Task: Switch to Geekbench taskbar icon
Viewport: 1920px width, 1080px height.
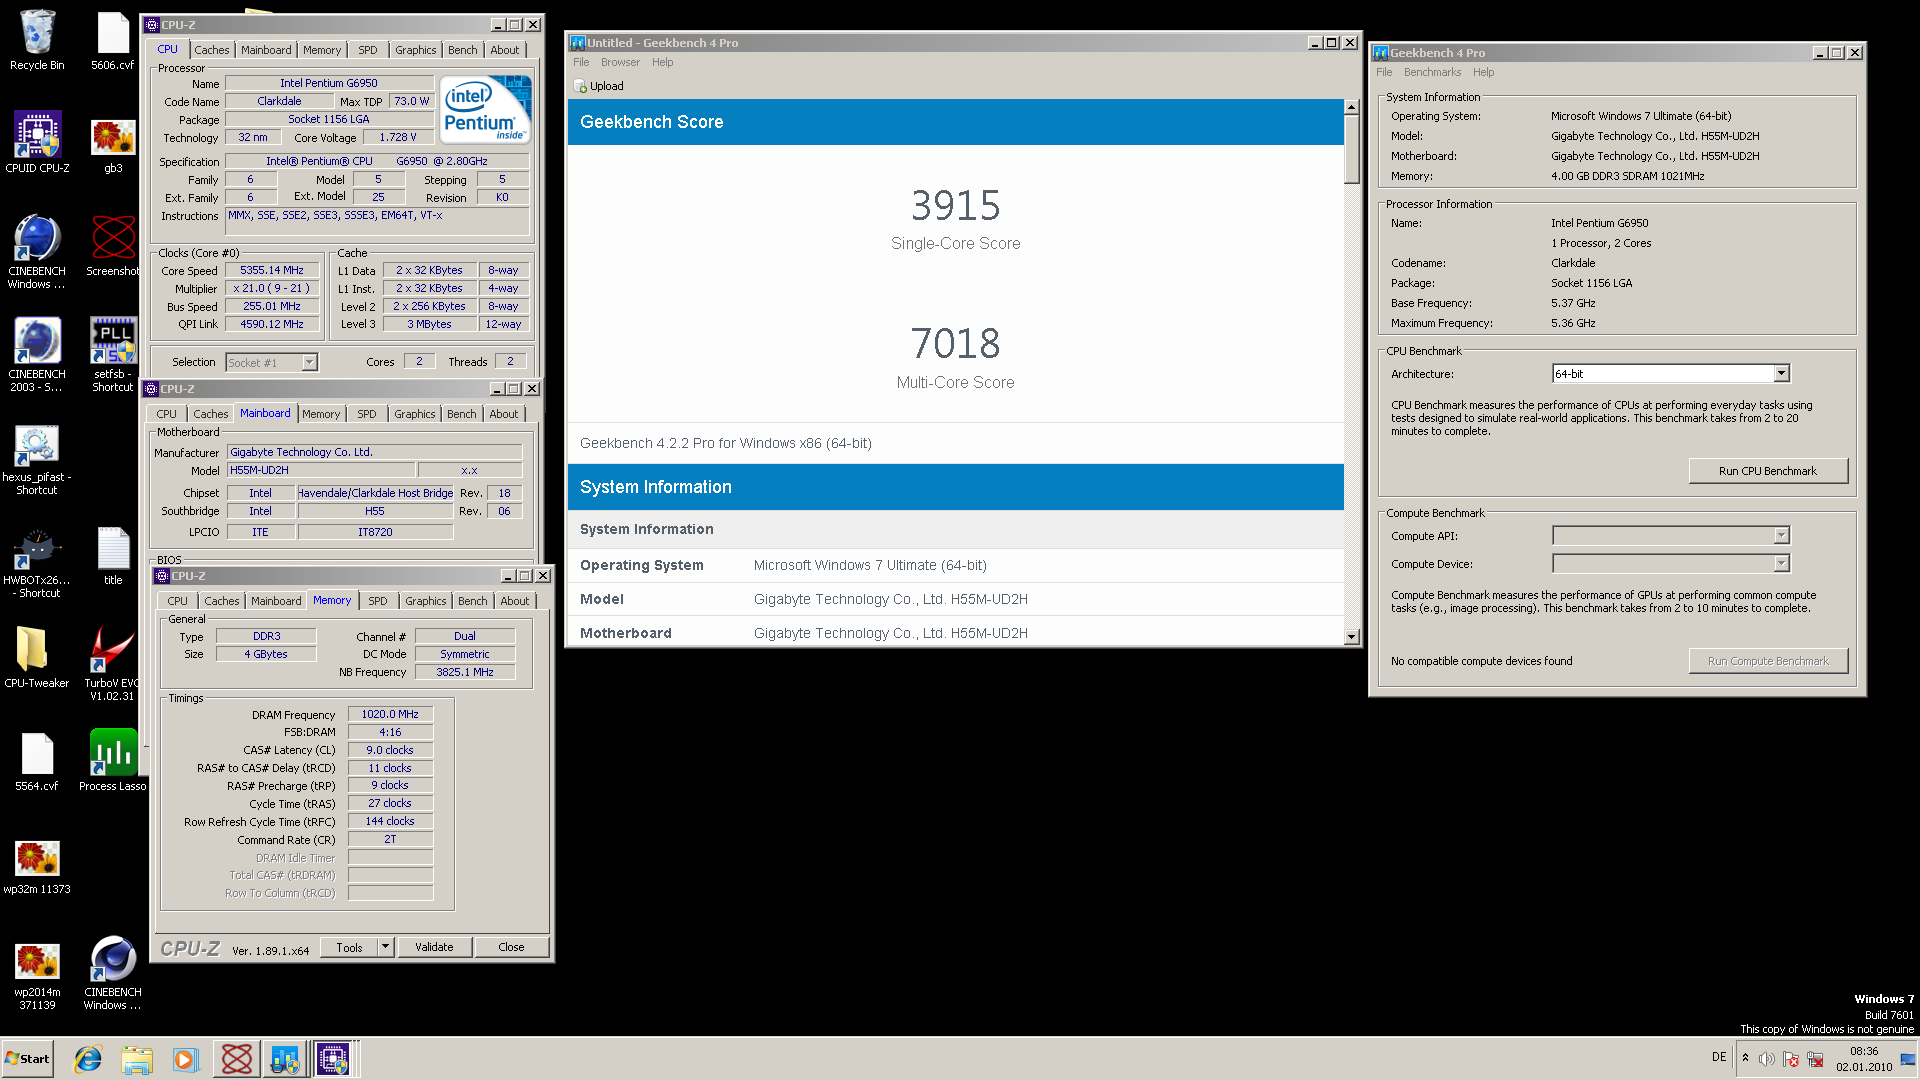Action: tap(285, 1059)
